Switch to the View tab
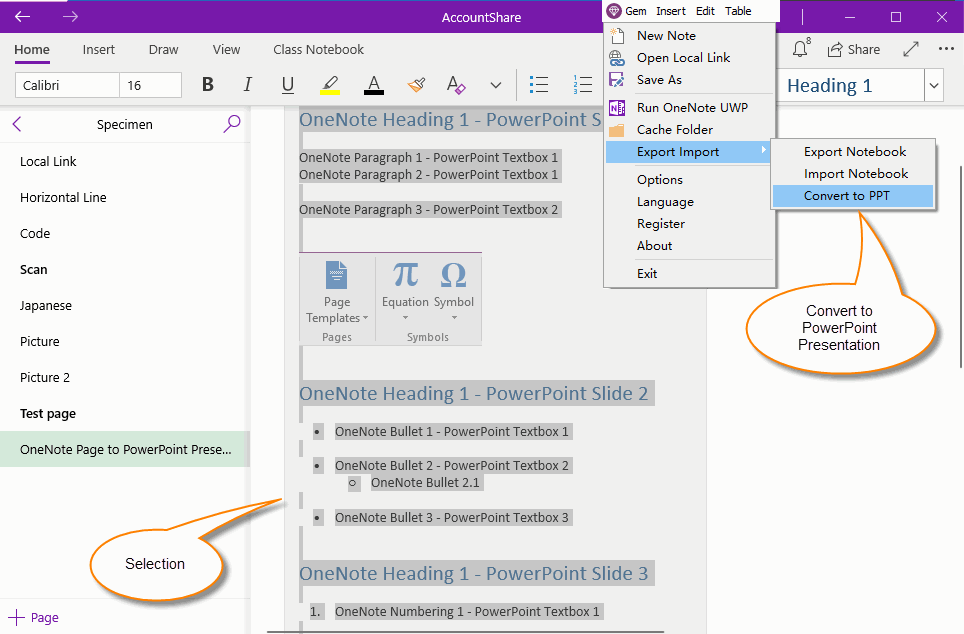 226,50
